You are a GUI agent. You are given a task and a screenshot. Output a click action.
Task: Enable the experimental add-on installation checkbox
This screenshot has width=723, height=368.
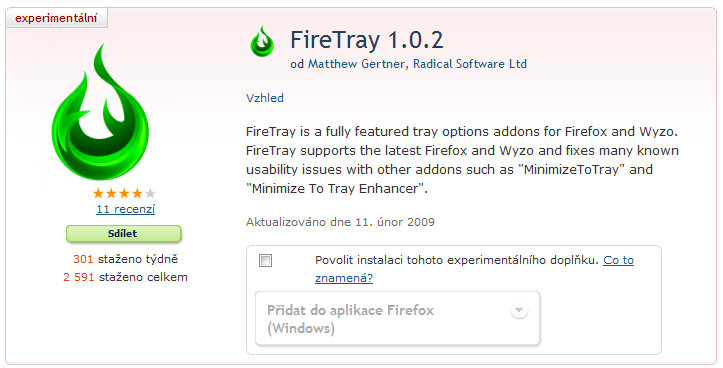tap(266, 261)
